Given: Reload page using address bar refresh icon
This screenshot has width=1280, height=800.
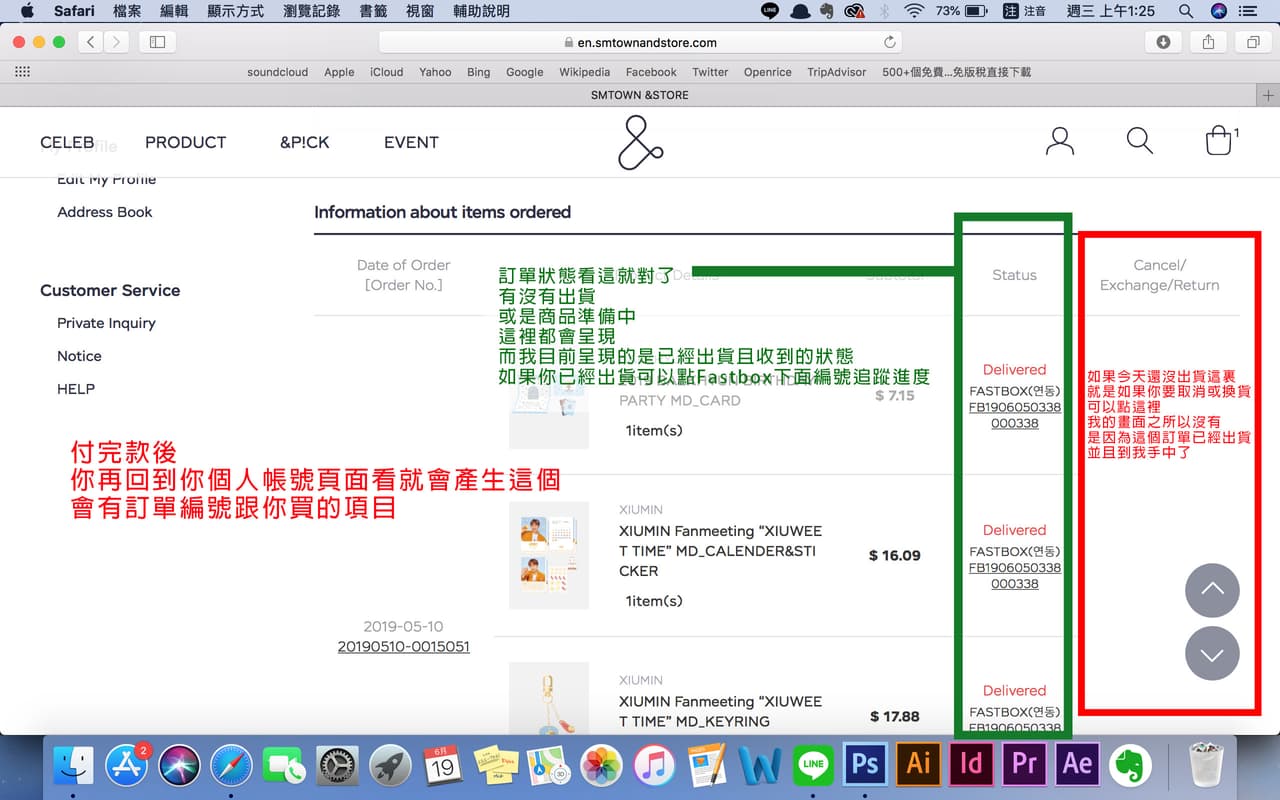Looking at the screenshot, I should click(x=889, y=43).
